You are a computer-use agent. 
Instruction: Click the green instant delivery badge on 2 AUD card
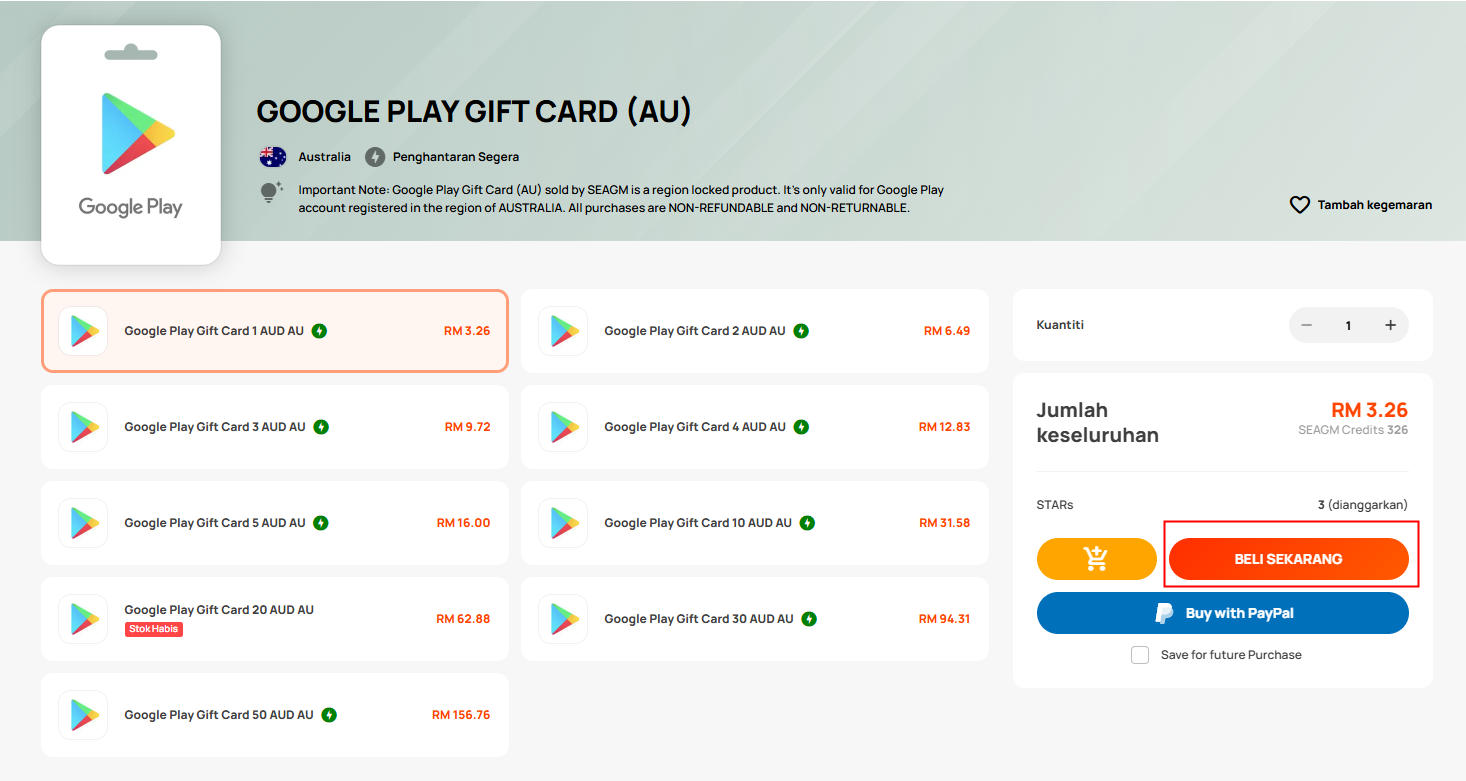[x=801, y=331]
